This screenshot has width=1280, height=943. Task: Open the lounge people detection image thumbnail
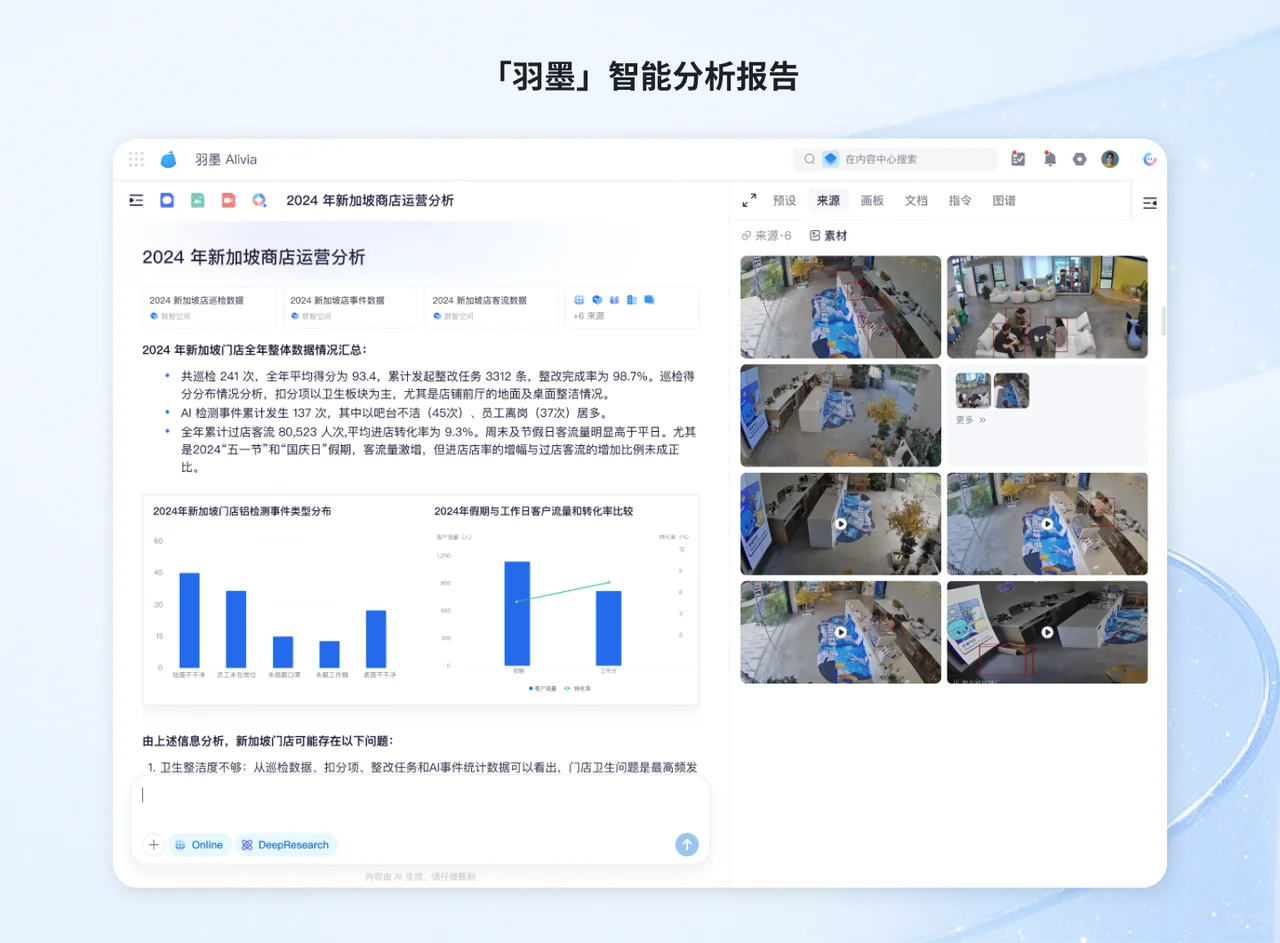[x=1047, y=307]
